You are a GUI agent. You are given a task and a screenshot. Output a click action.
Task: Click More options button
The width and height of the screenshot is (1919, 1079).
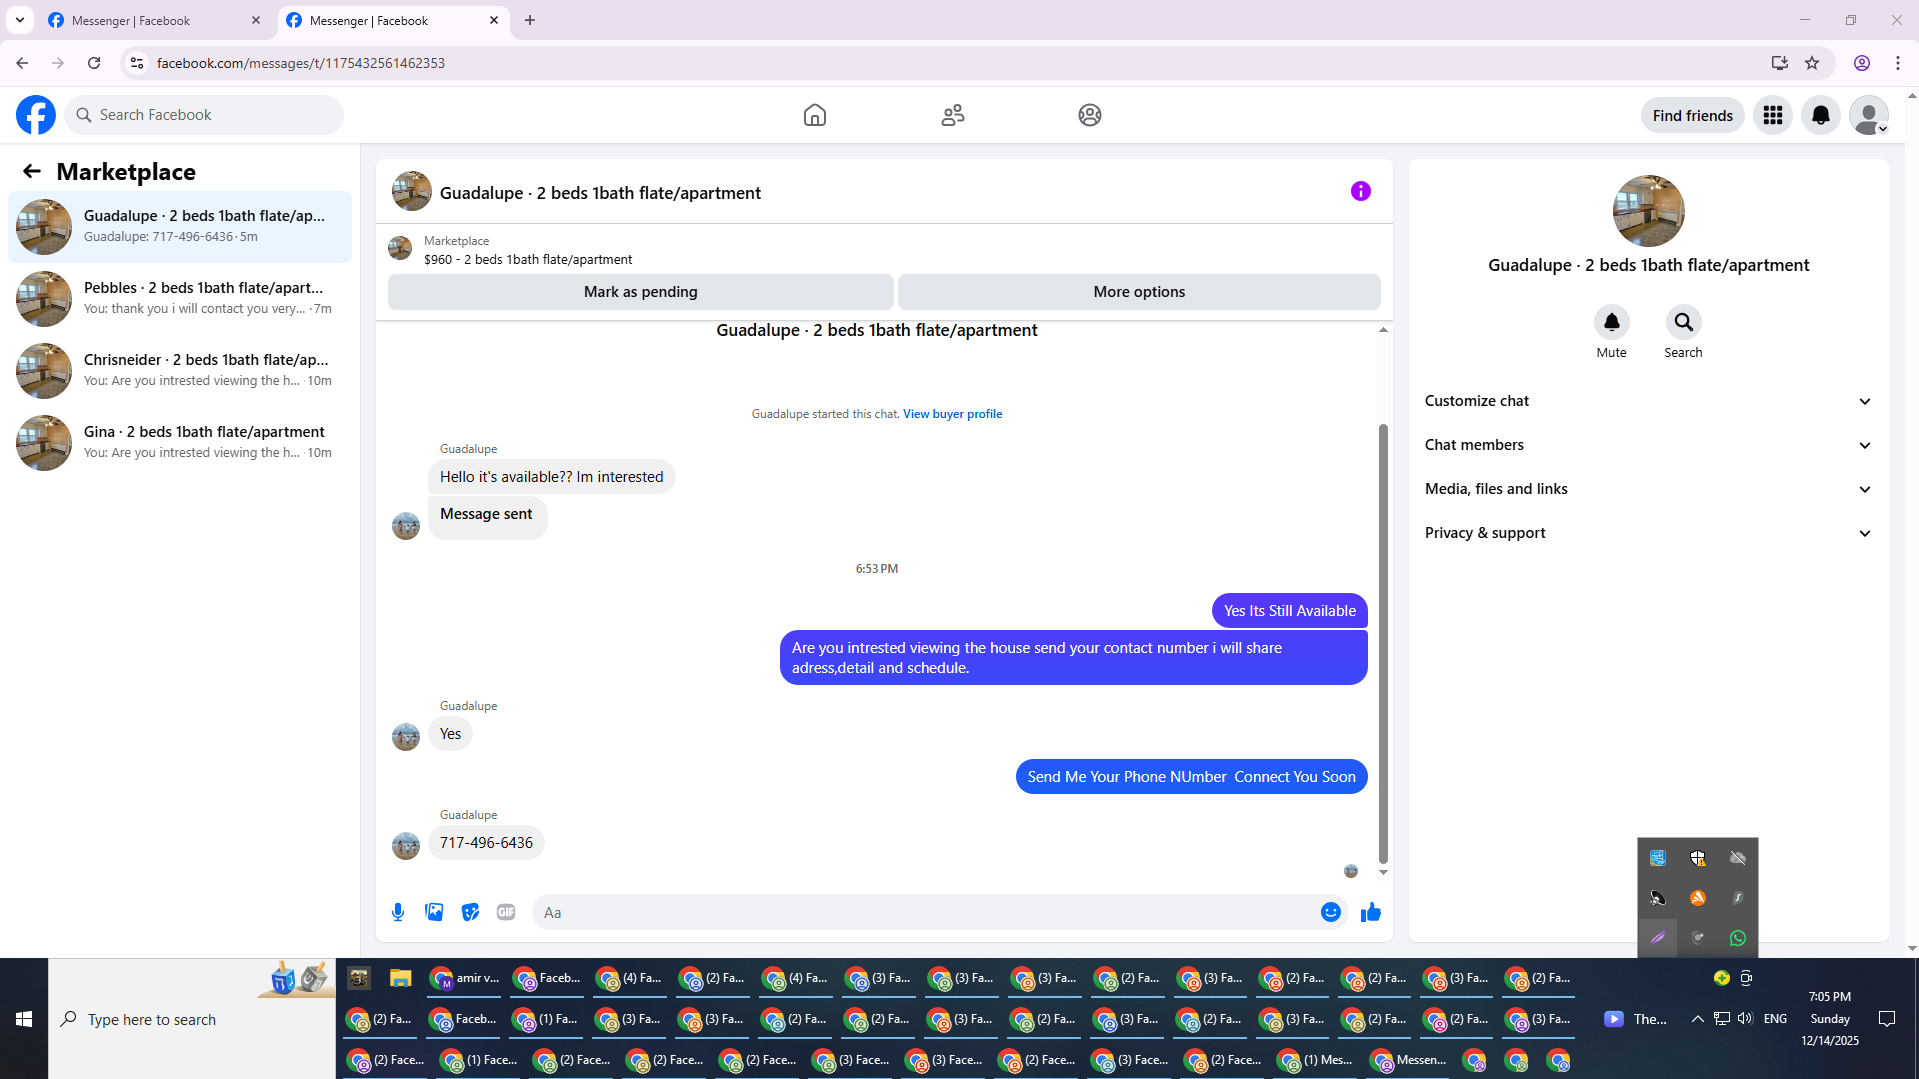[1139, 292]
